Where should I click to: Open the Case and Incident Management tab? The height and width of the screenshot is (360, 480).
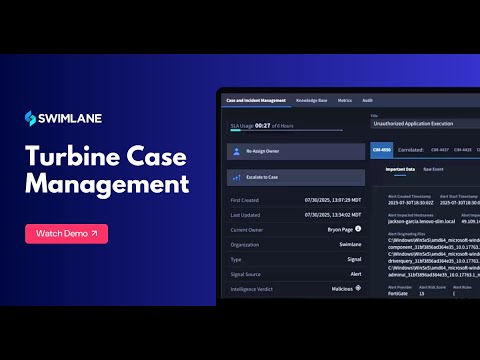256,100
